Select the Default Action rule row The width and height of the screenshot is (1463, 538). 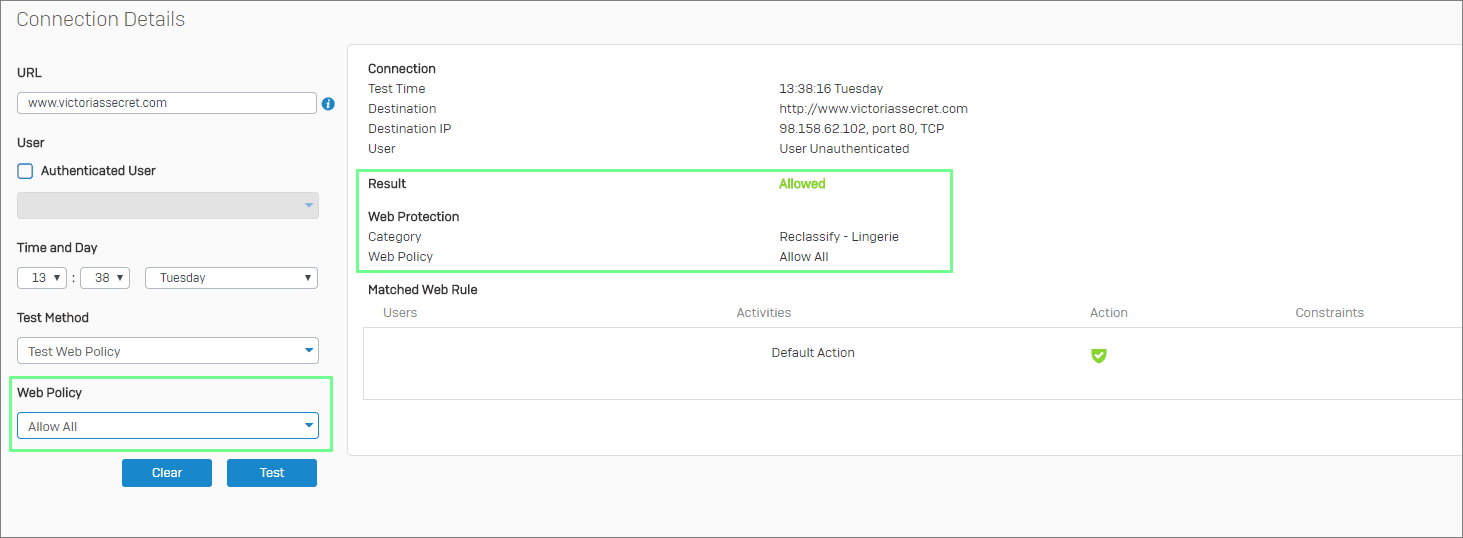pos(912,363)
